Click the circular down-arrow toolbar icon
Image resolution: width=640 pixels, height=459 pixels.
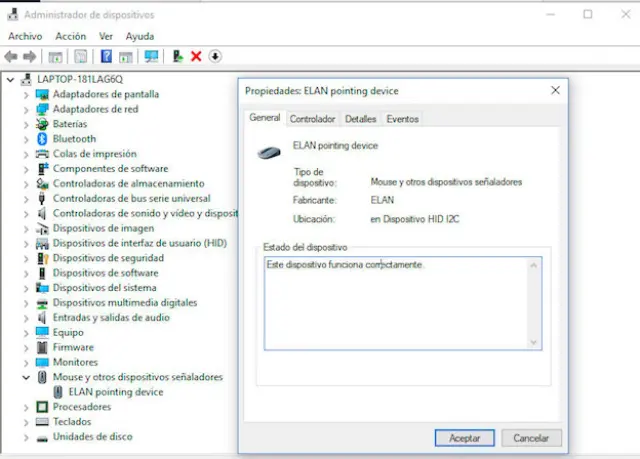pyautogui.click(x=215, y=57)
